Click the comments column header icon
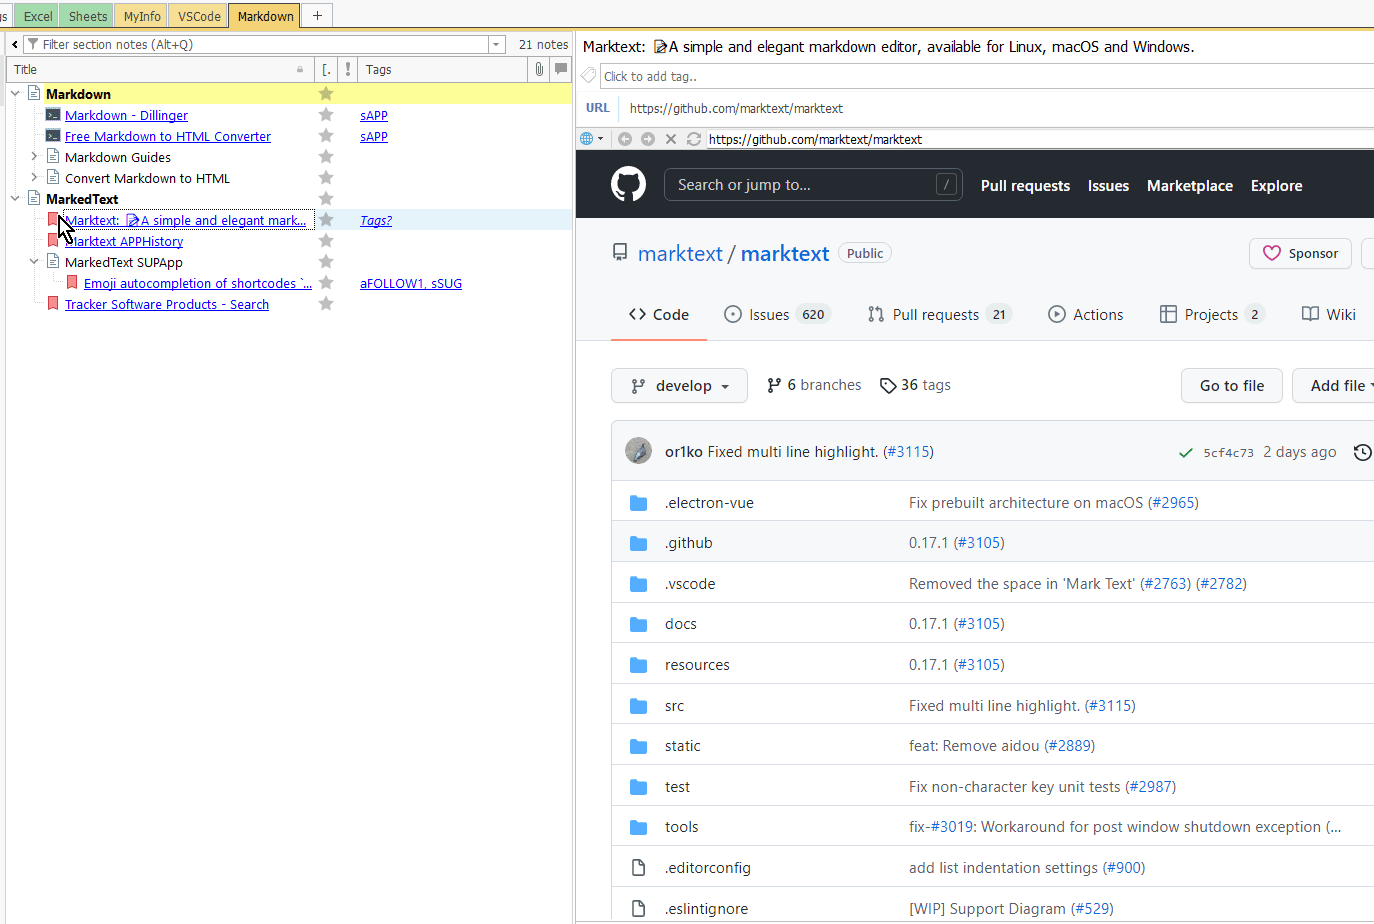The height and width of the screenshot is (924, 1374). click(561, 69)
